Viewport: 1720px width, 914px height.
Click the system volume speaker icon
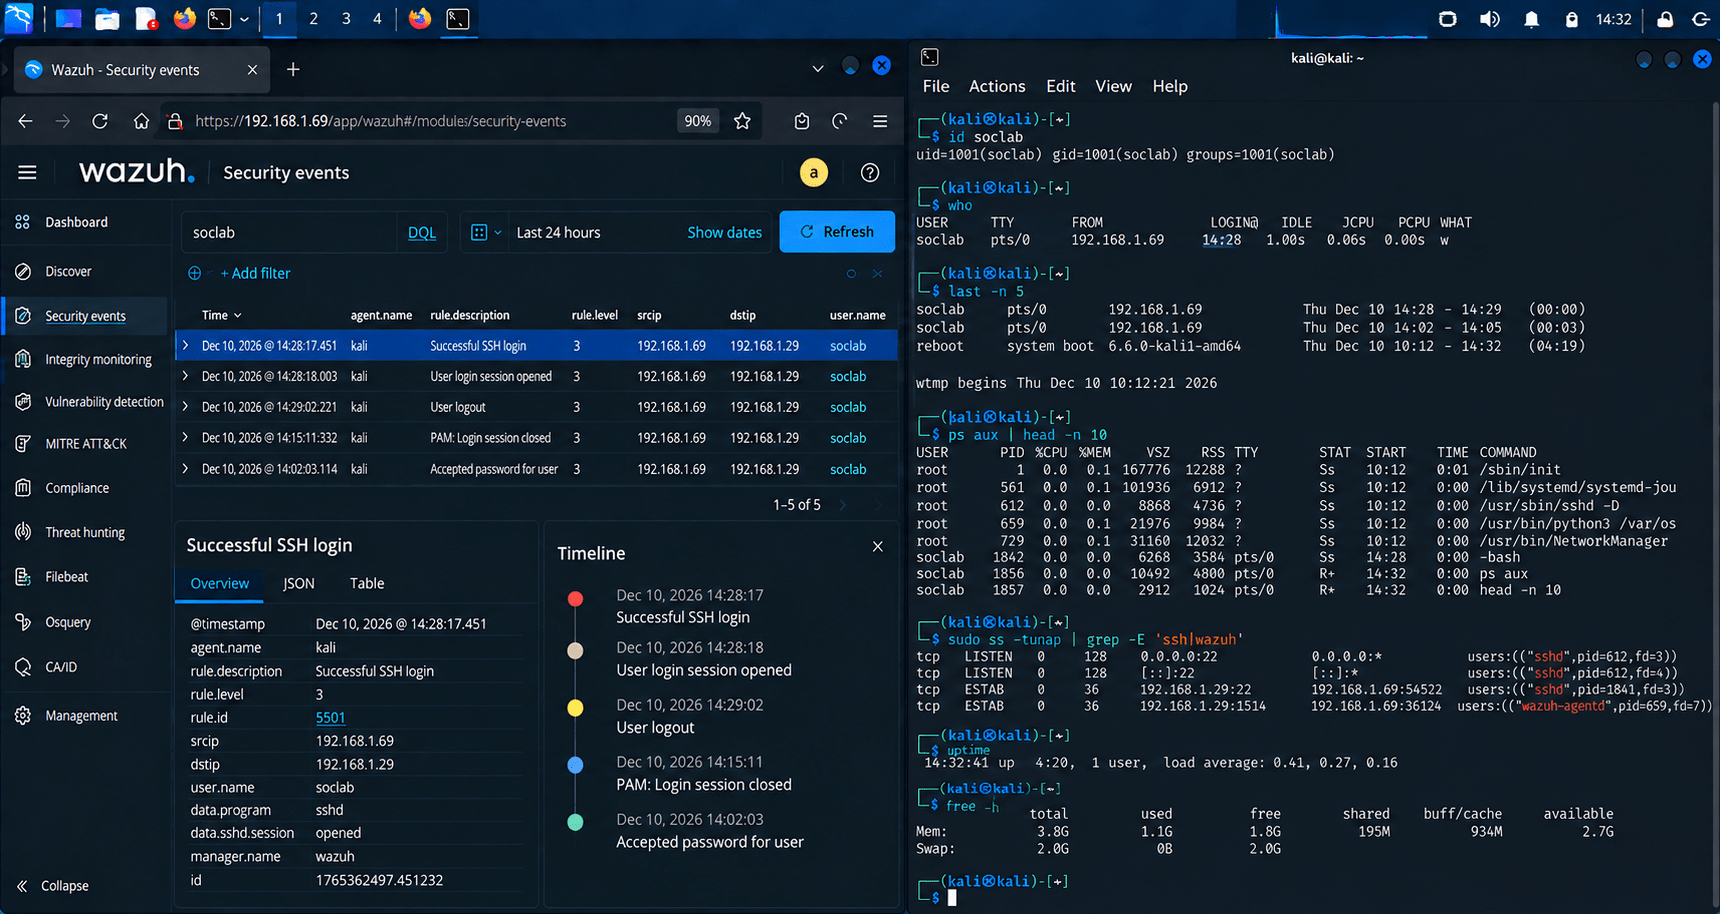(x=1490, y=19)
